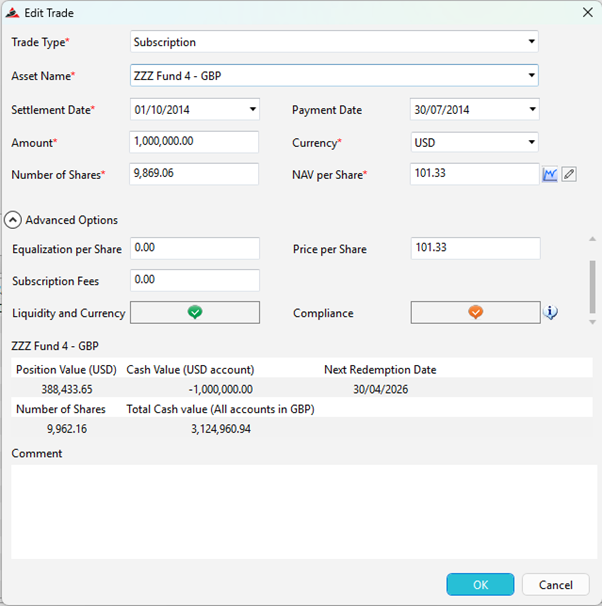Click the Price per Share field
The height and width of the screenshot is (606, 602).
(x=475, y=248)
